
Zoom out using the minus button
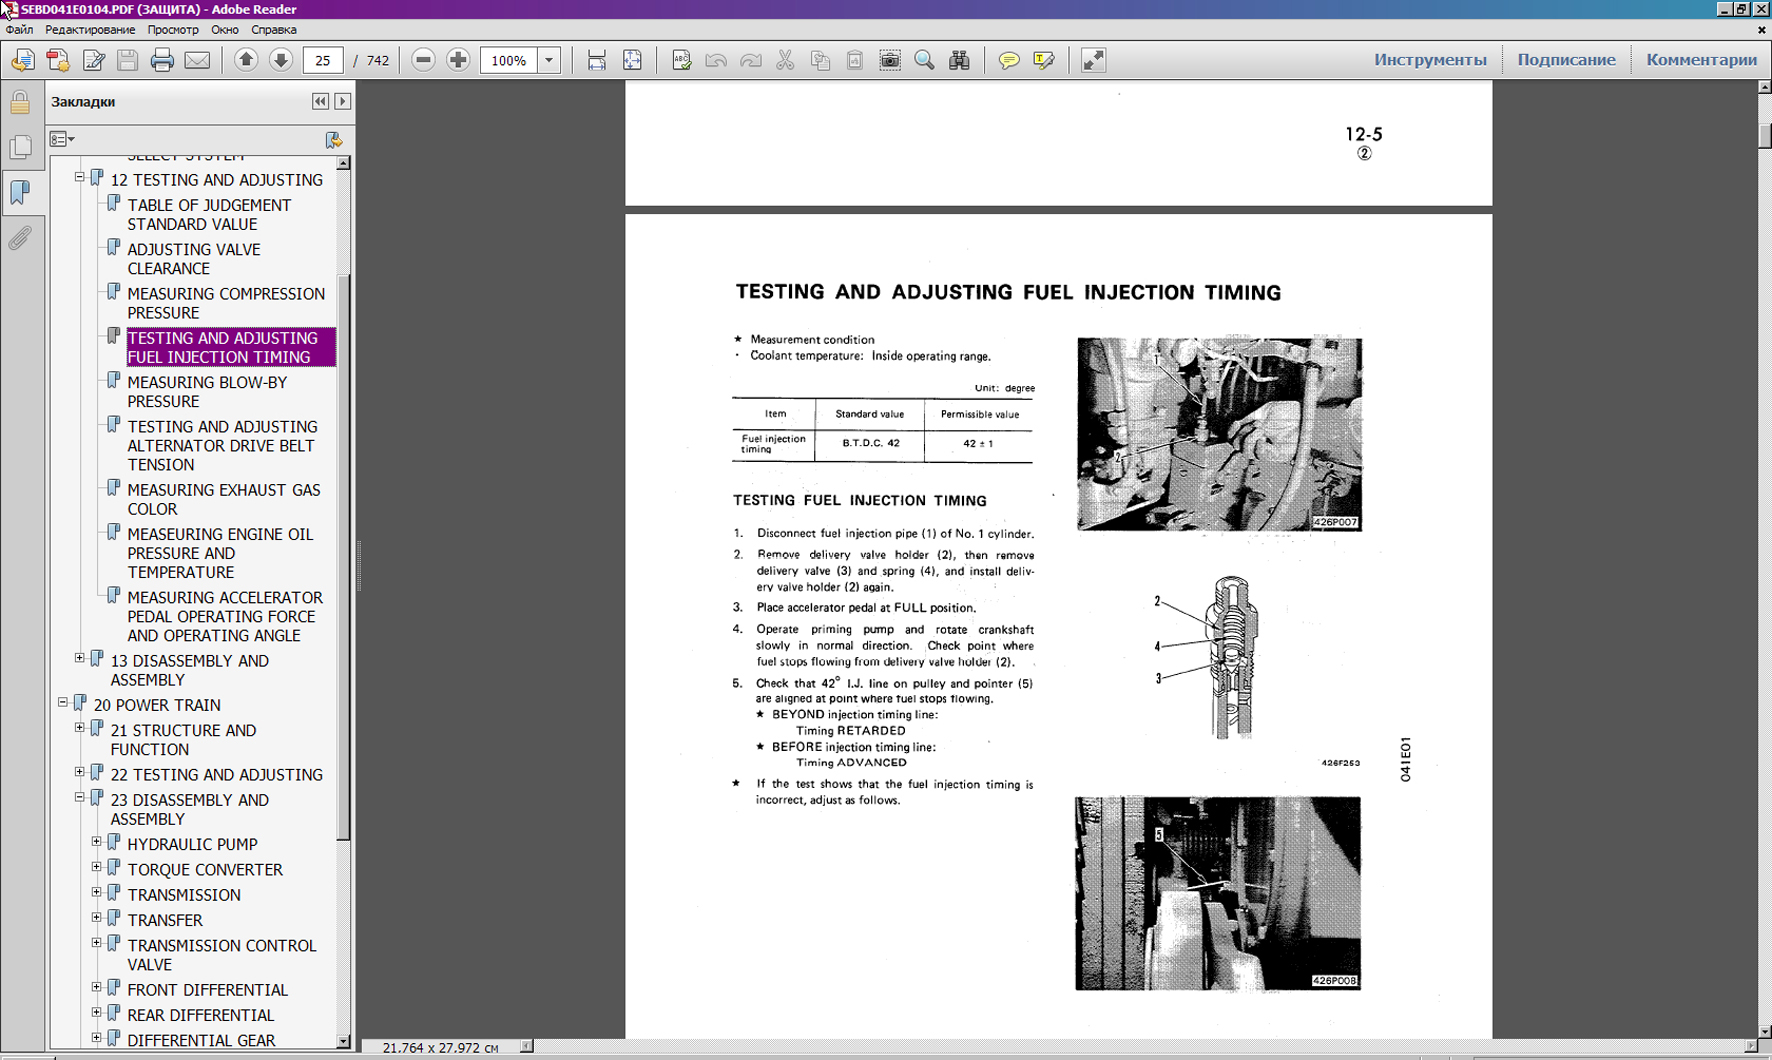point(423,60)
